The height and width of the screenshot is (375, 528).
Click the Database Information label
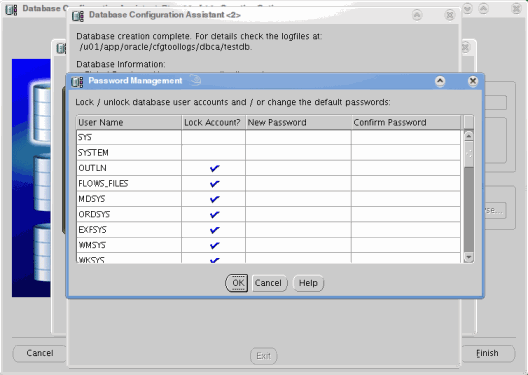[x=121, y=64]
